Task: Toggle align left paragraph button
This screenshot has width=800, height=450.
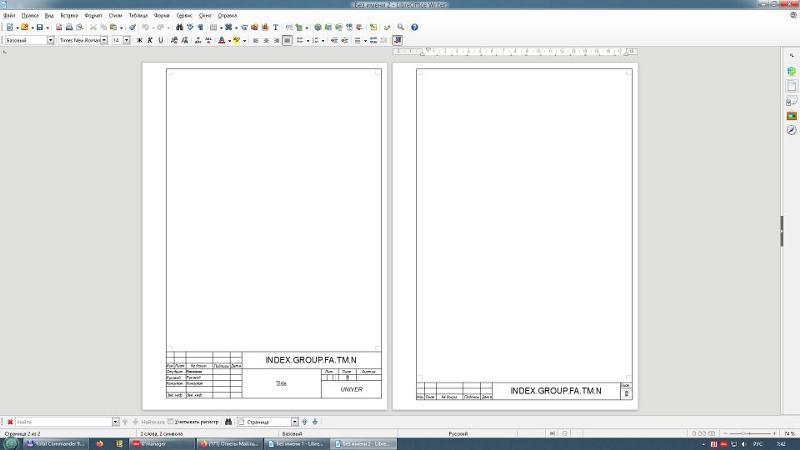Action: (x=256, y=40)
